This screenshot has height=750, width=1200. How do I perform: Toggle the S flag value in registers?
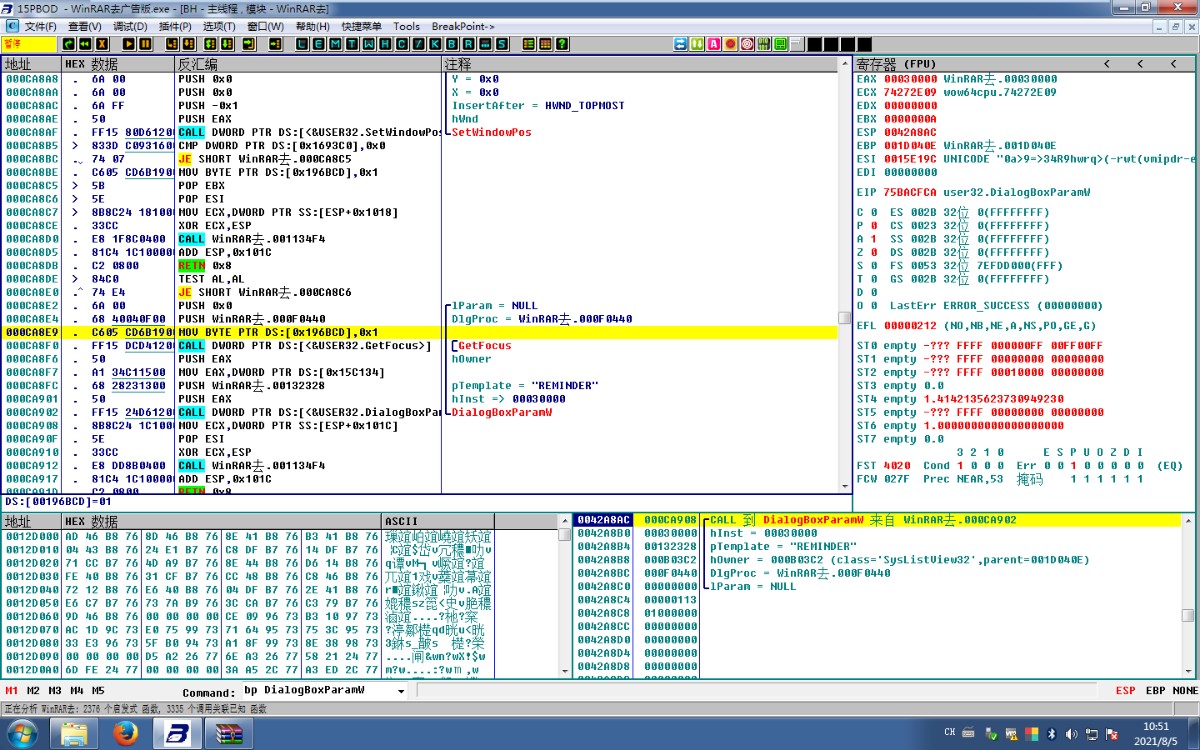(x=875, y=266)
